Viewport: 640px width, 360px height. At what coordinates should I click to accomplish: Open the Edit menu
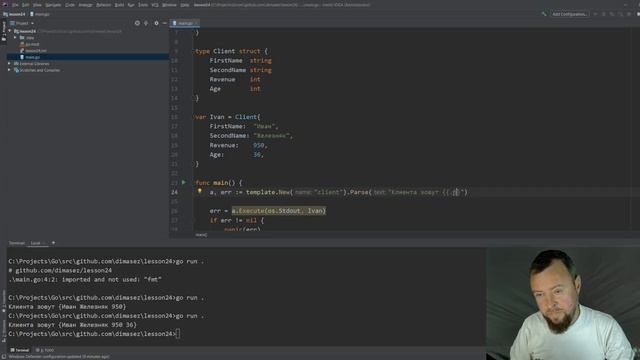[25, 5]
